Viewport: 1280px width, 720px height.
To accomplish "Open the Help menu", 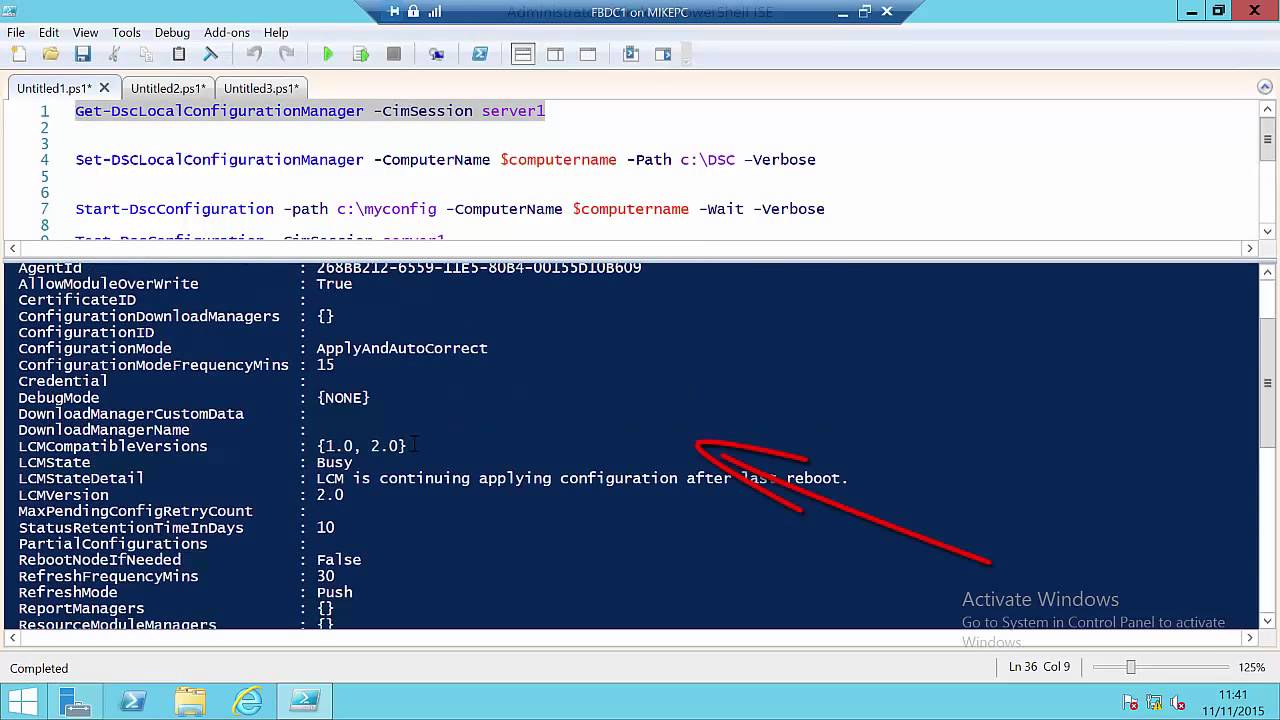I will click(x=276, y=33).
